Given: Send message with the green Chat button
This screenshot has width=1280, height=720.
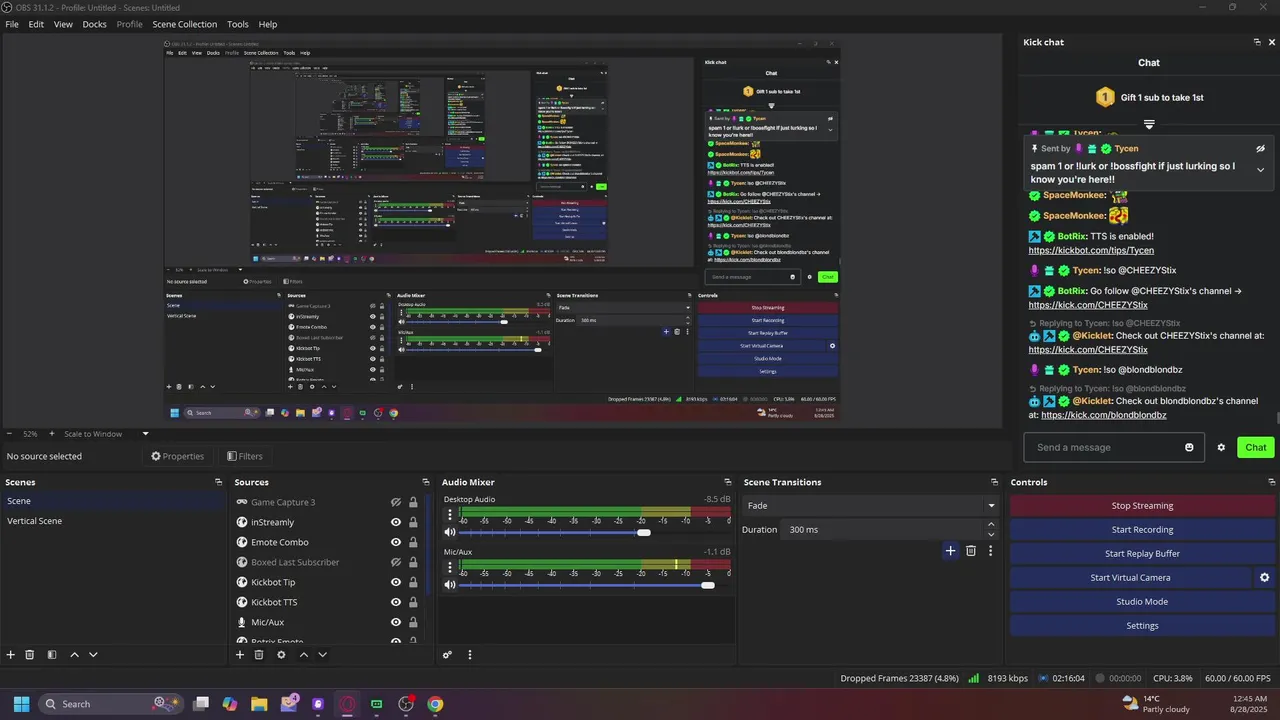Looking at the screenshot, I should pyautogui.click(x=1255, y=447).
